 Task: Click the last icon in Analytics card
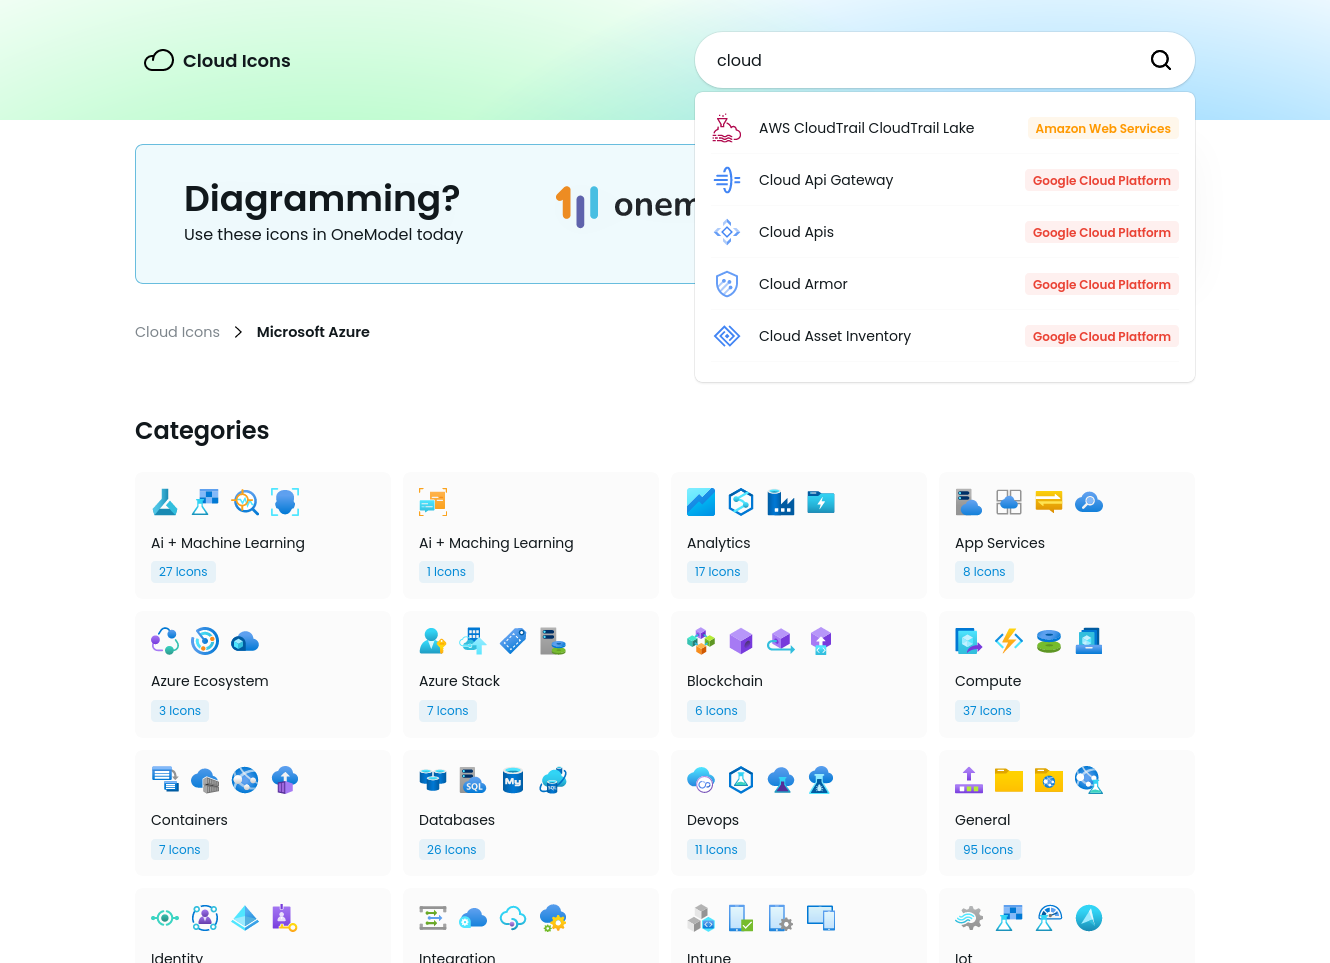coord(821,502)
